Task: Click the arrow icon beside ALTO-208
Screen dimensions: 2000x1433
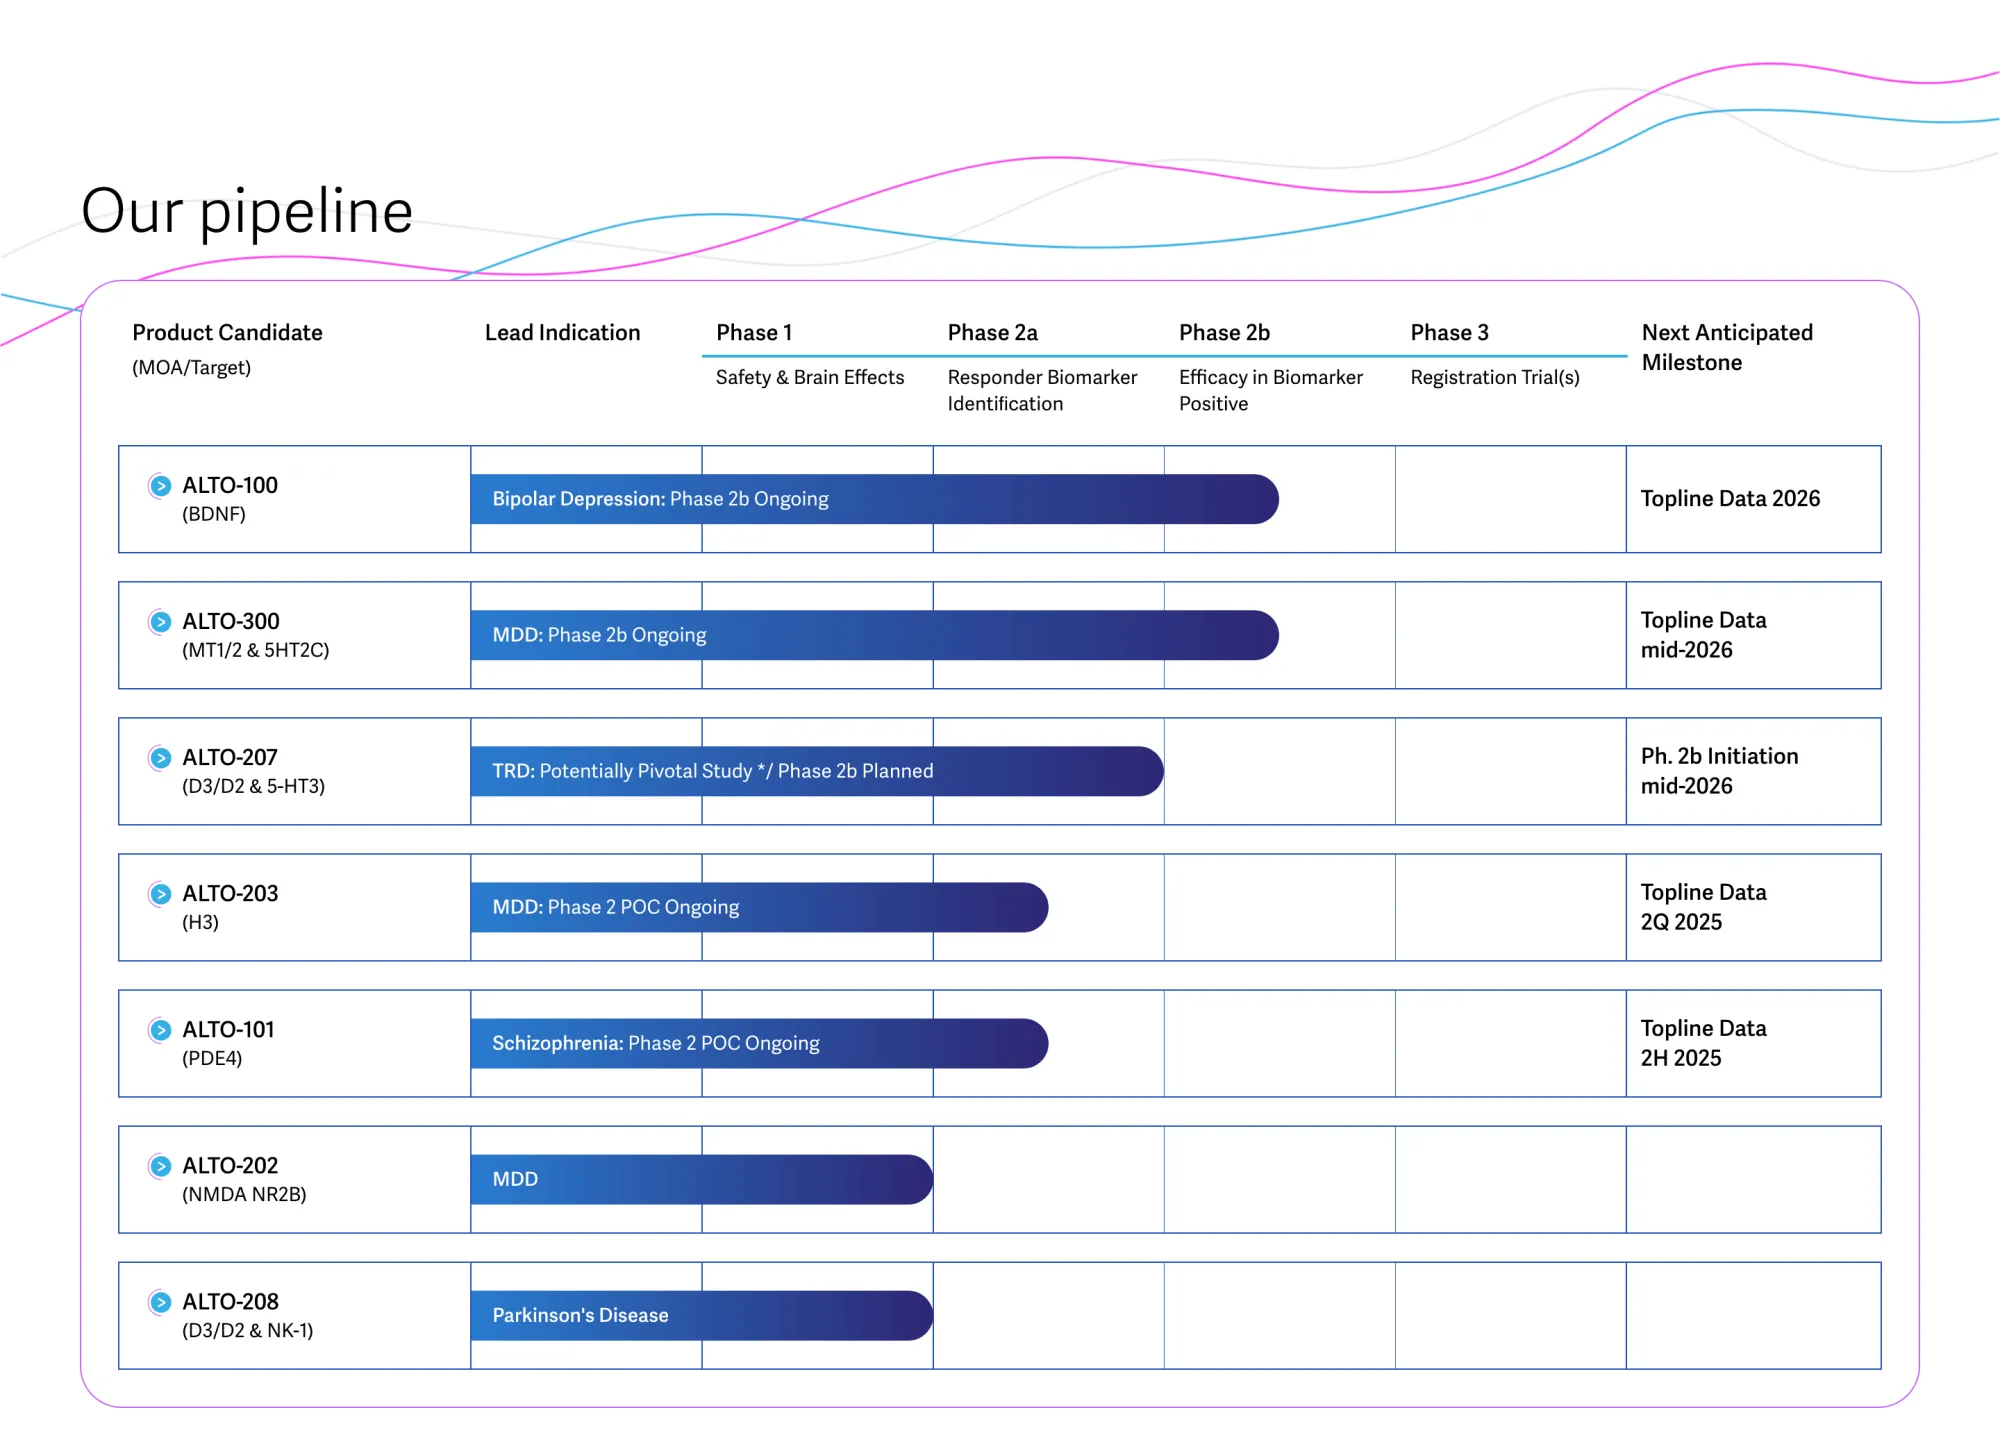Action: pyautogui.click(x=160, y=1302)
